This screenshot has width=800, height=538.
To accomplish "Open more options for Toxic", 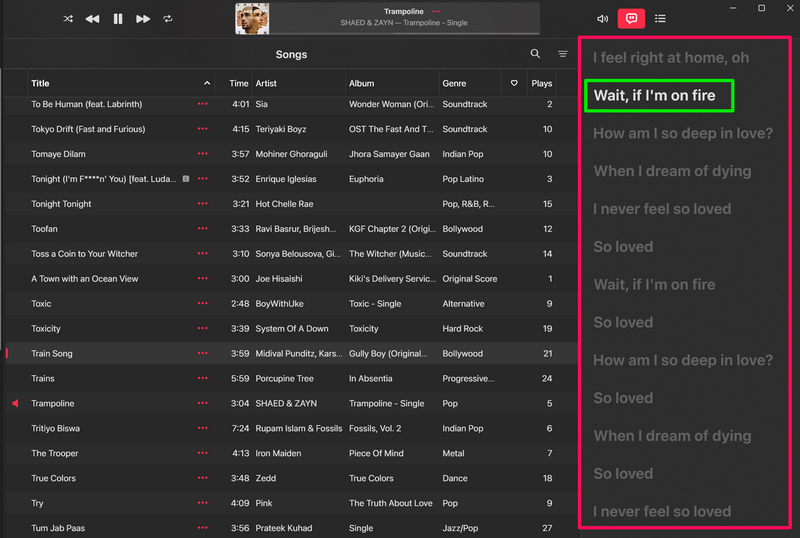I will [203, 303].
